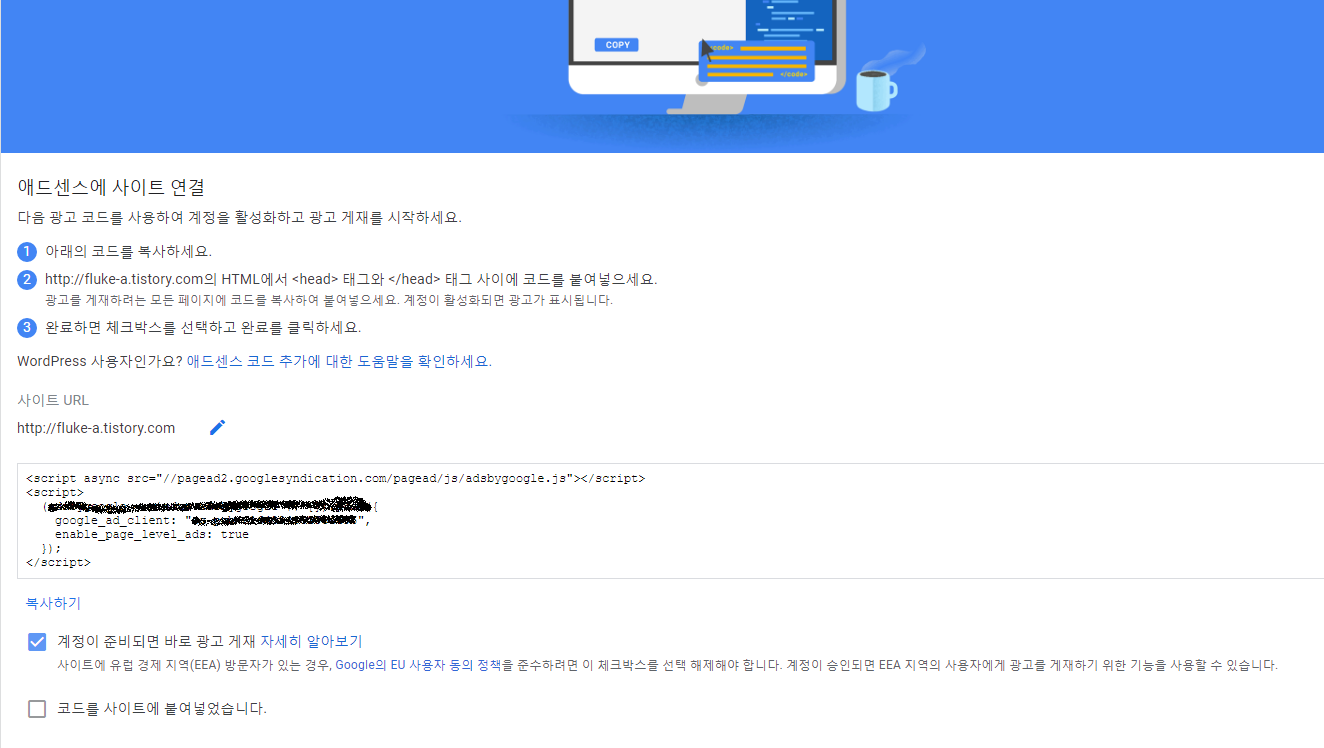This screenshot has height=748, width=1324.
Task: Open the 자세히 알아보기 link
Action: [x=311, y=641]
